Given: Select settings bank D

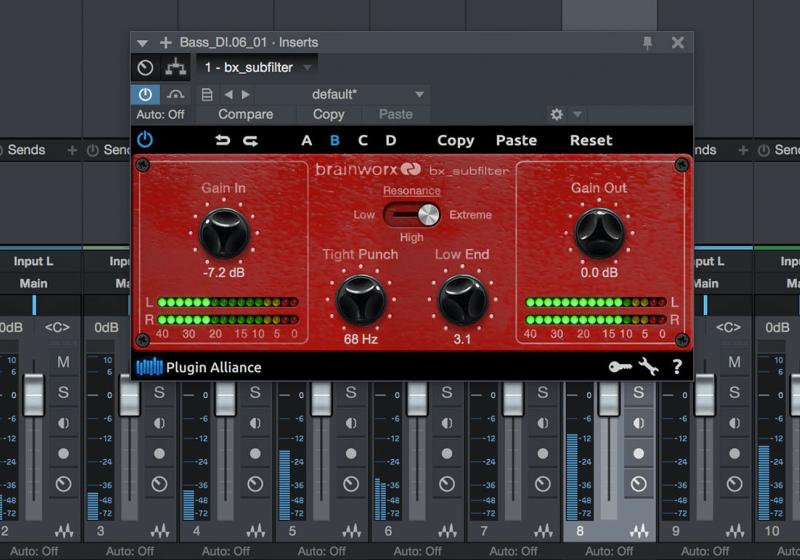Looking at the screenshot, I should (x=391, y=141).
